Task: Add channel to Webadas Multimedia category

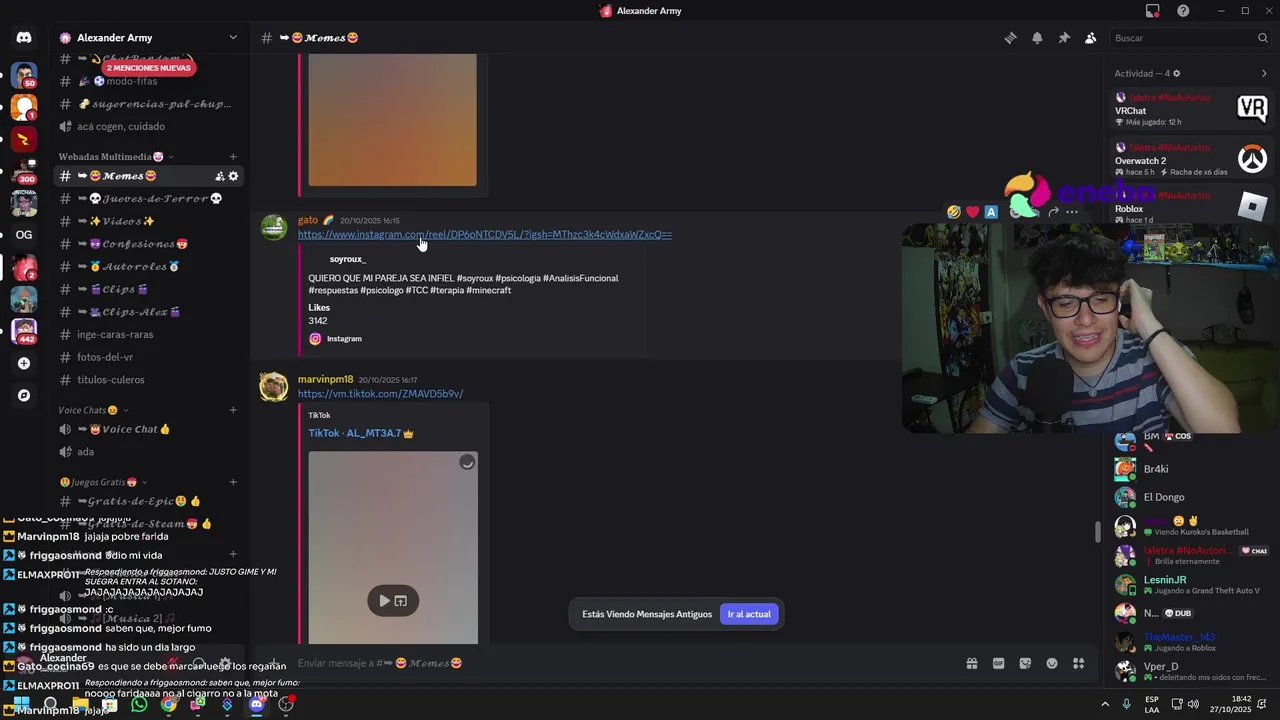Action: (233, 157)
